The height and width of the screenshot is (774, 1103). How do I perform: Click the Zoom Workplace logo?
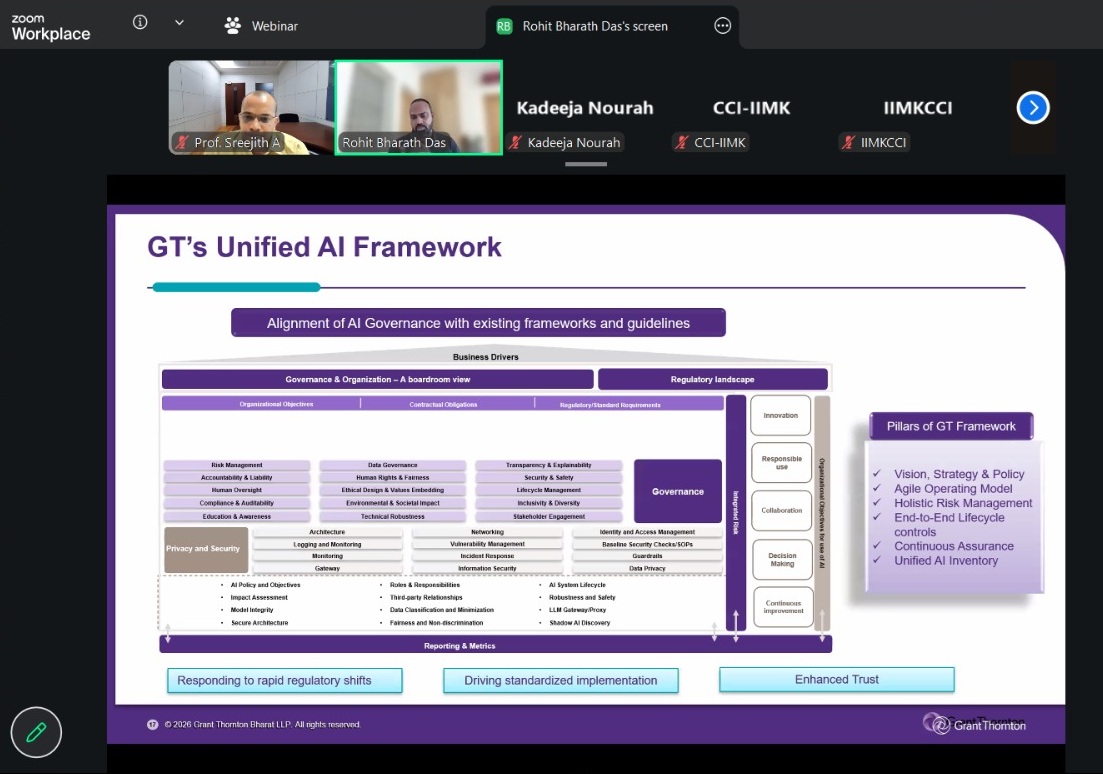51,27
